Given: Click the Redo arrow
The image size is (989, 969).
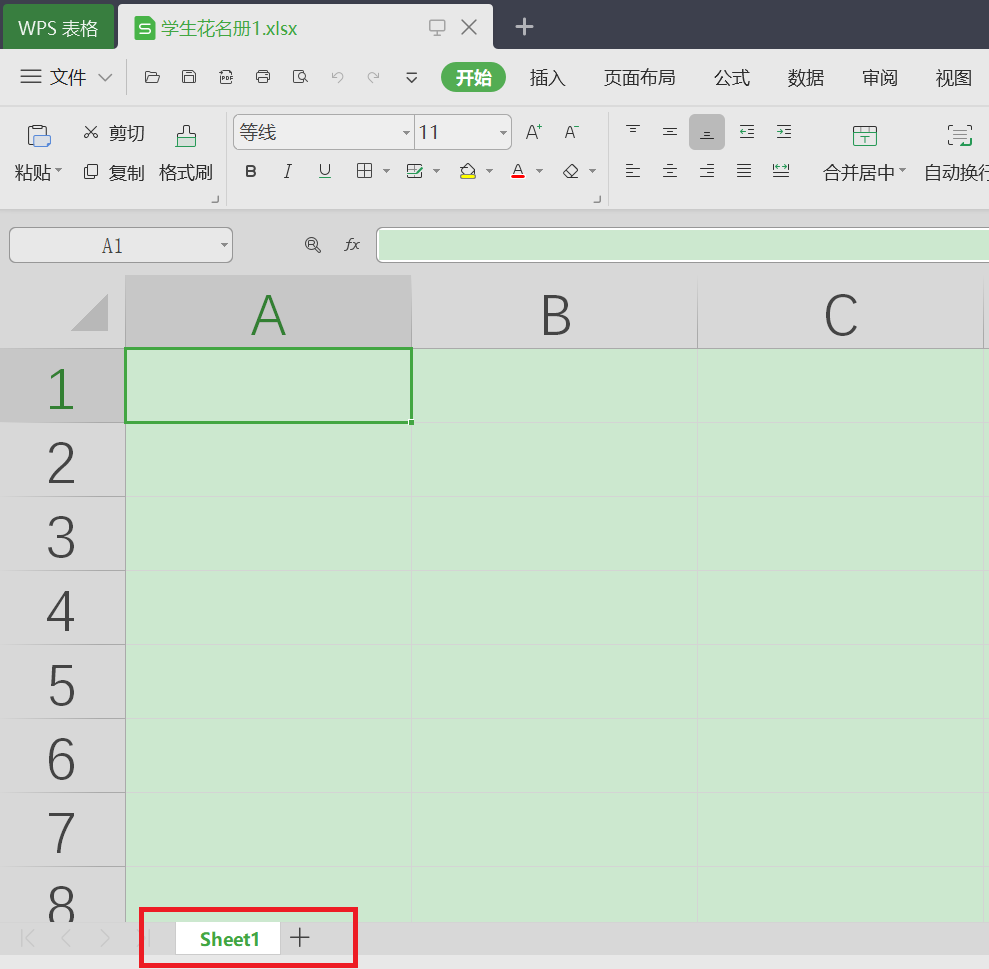Looking at the screenshot, I should (373, 77).
